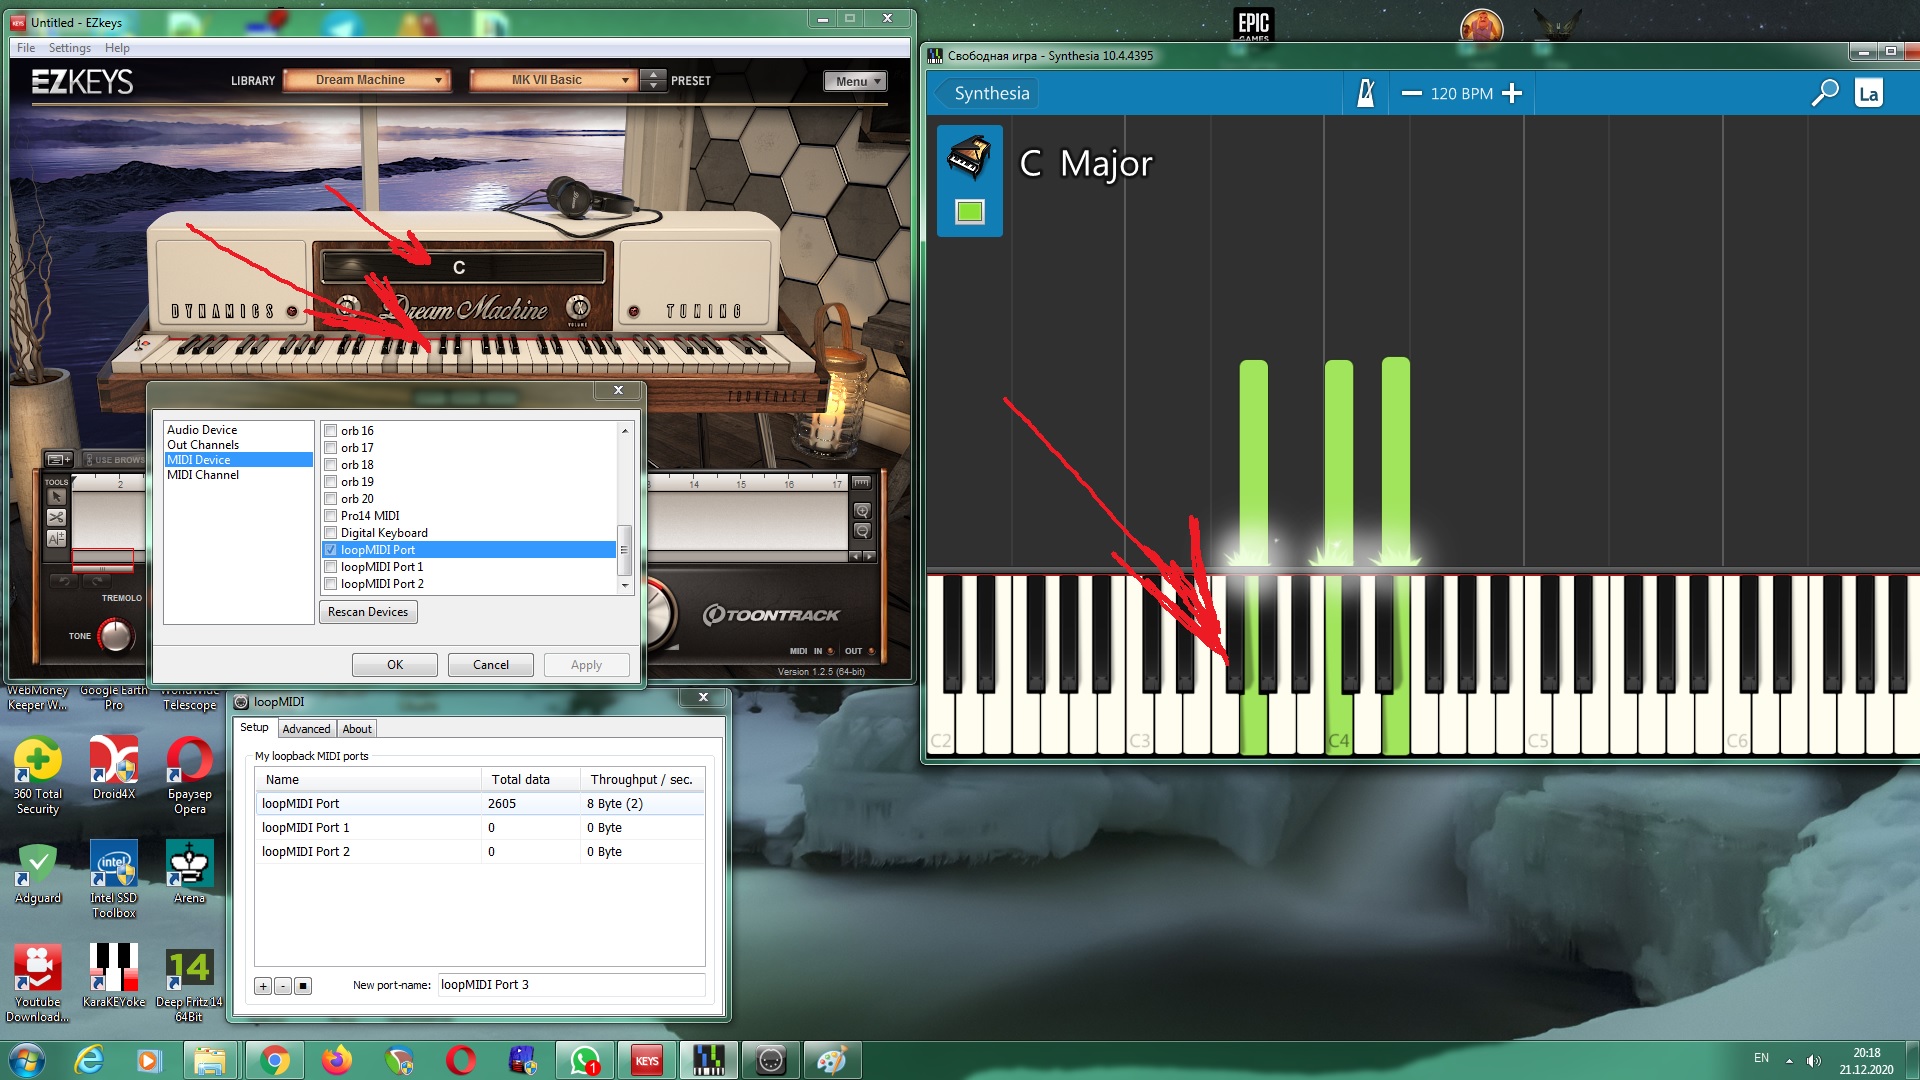This screenshot has height=1080, width=1920.
Task: Switch to the About tab in loopMIDI
Action: [357, 729]
